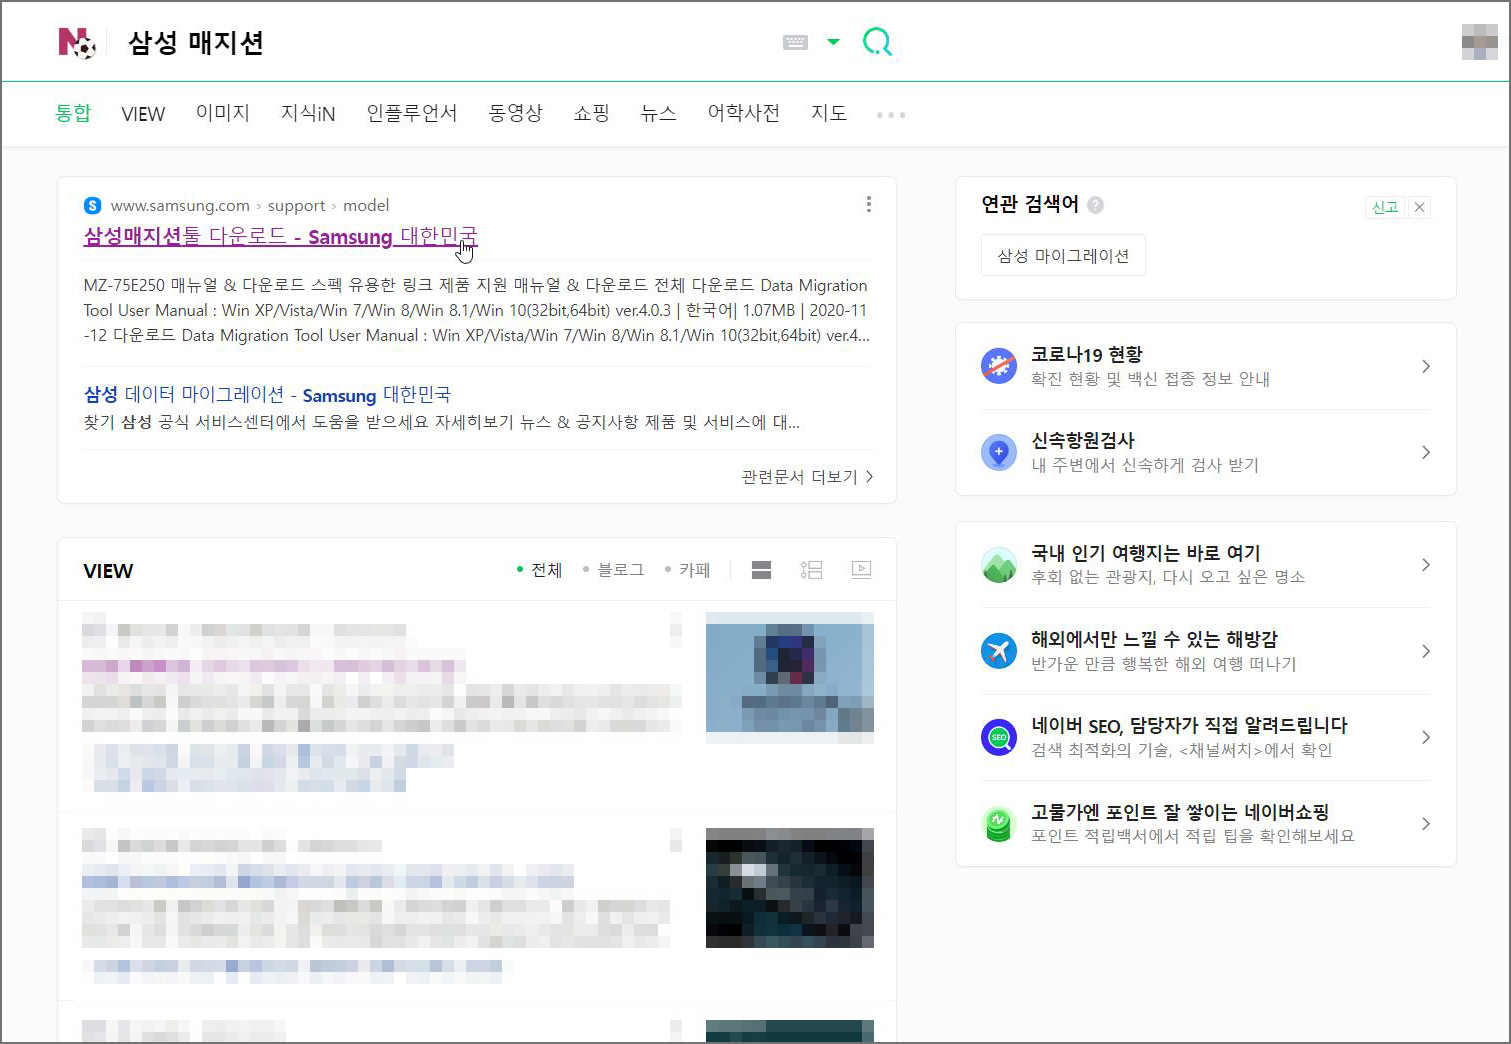The width and height of the screenshot is (1511, 1044).
Task: Click the 신고 report button
Action: (1385, 207)
